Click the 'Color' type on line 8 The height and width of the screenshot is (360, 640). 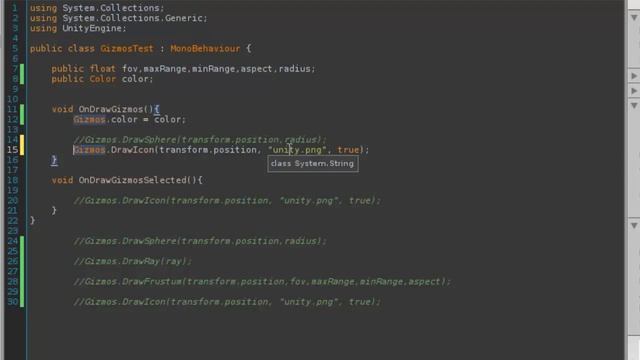(102, 79)
